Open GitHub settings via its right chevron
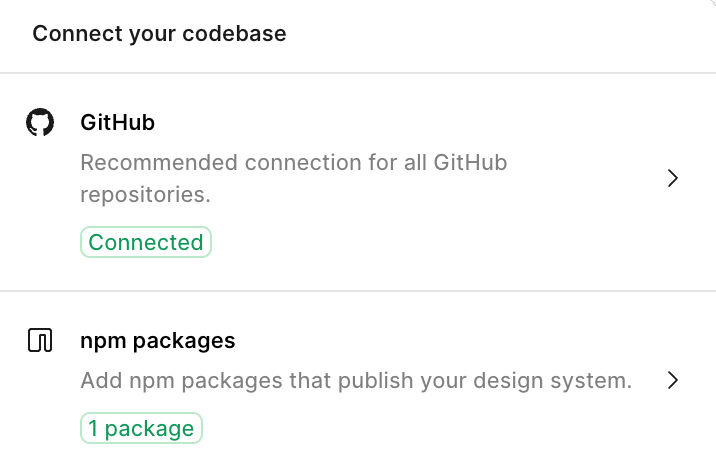This screenshot has height=474, width=716. click(672, 178)
